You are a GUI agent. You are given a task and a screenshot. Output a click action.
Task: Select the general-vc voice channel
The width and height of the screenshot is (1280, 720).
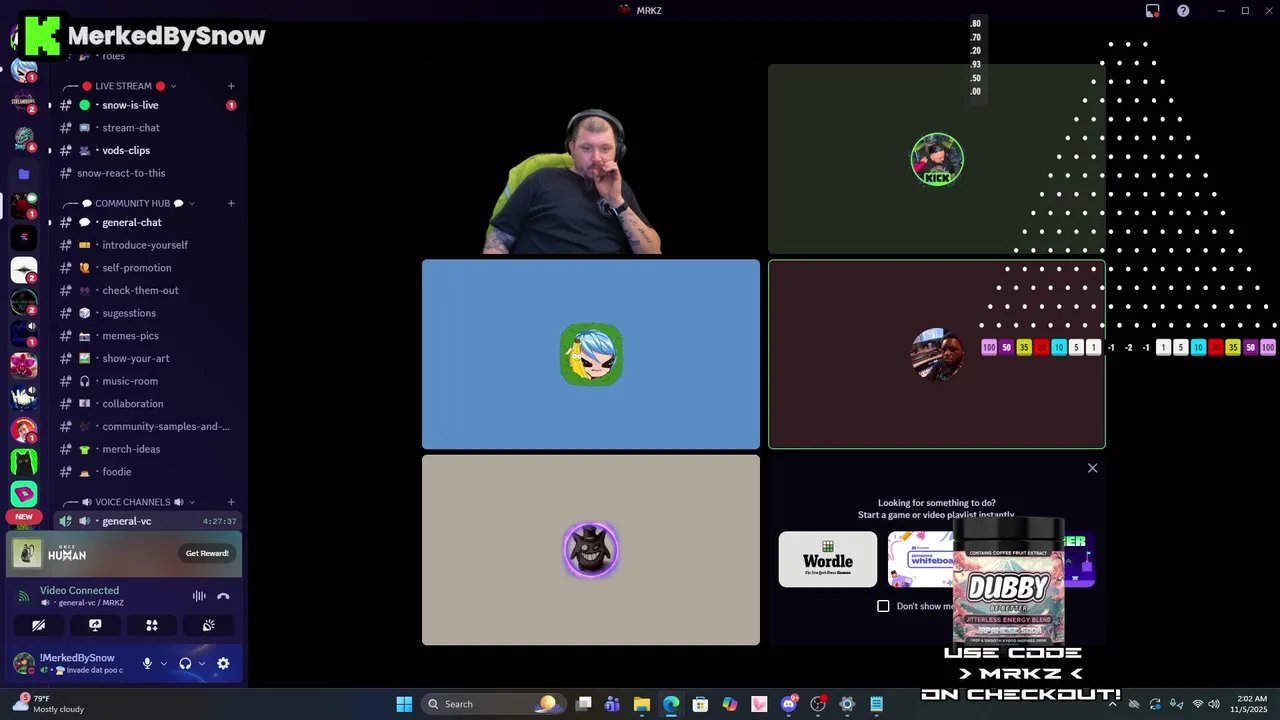pyautogui.click(x=148, y=521)
